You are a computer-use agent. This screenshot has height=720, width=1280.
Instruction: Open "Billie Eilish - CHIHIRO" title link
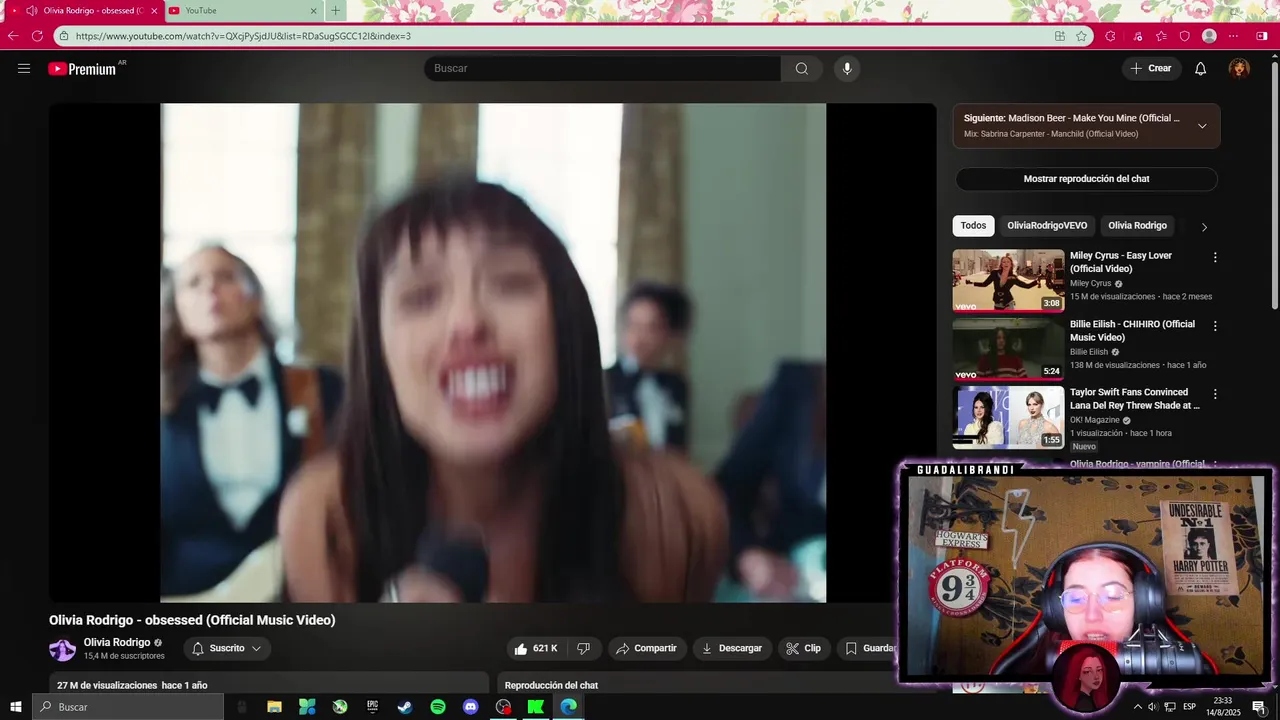coord(1132,331)
